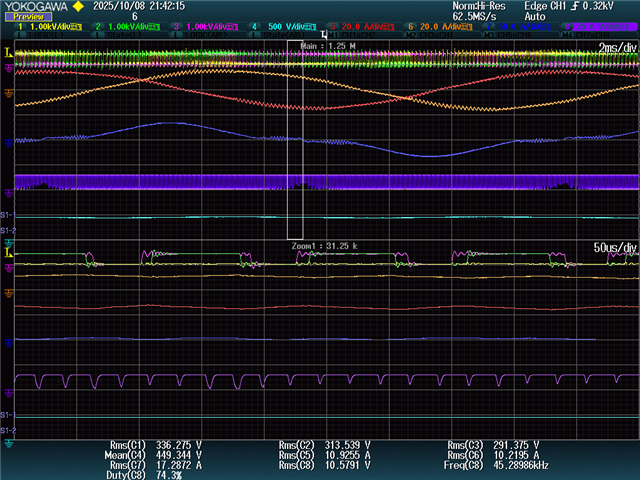Click S1-1 label in Zoom1 window
The image size is (640, 480).
(x=8, y=415)
